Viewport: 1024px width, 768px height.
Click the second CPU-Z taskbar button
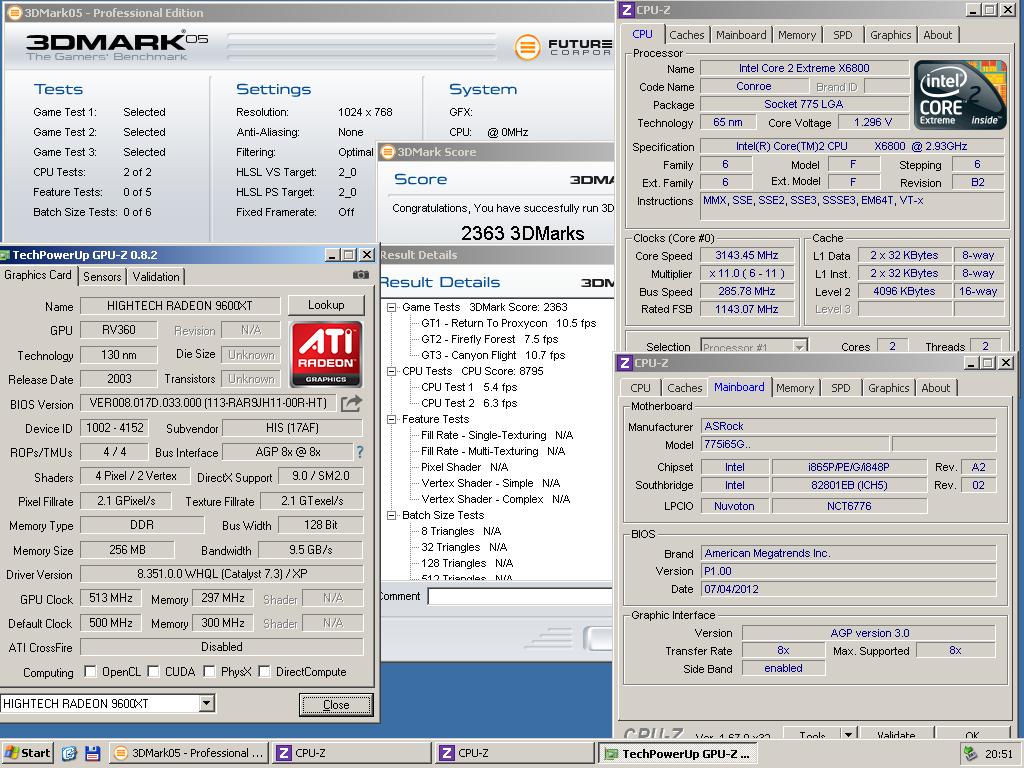tap(515, 753)
